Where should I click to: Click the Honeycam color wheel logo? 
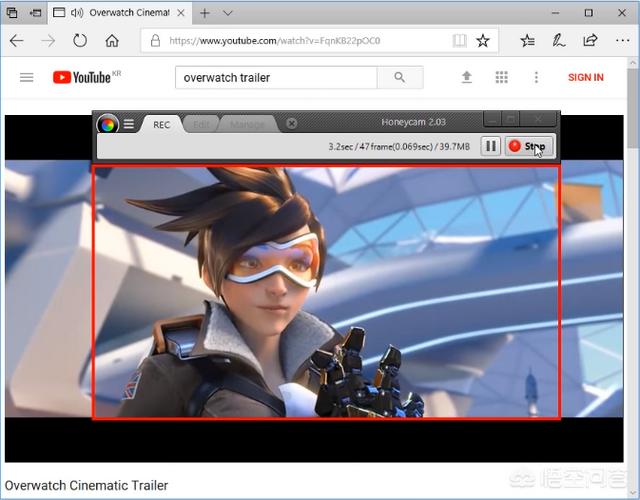107,124
